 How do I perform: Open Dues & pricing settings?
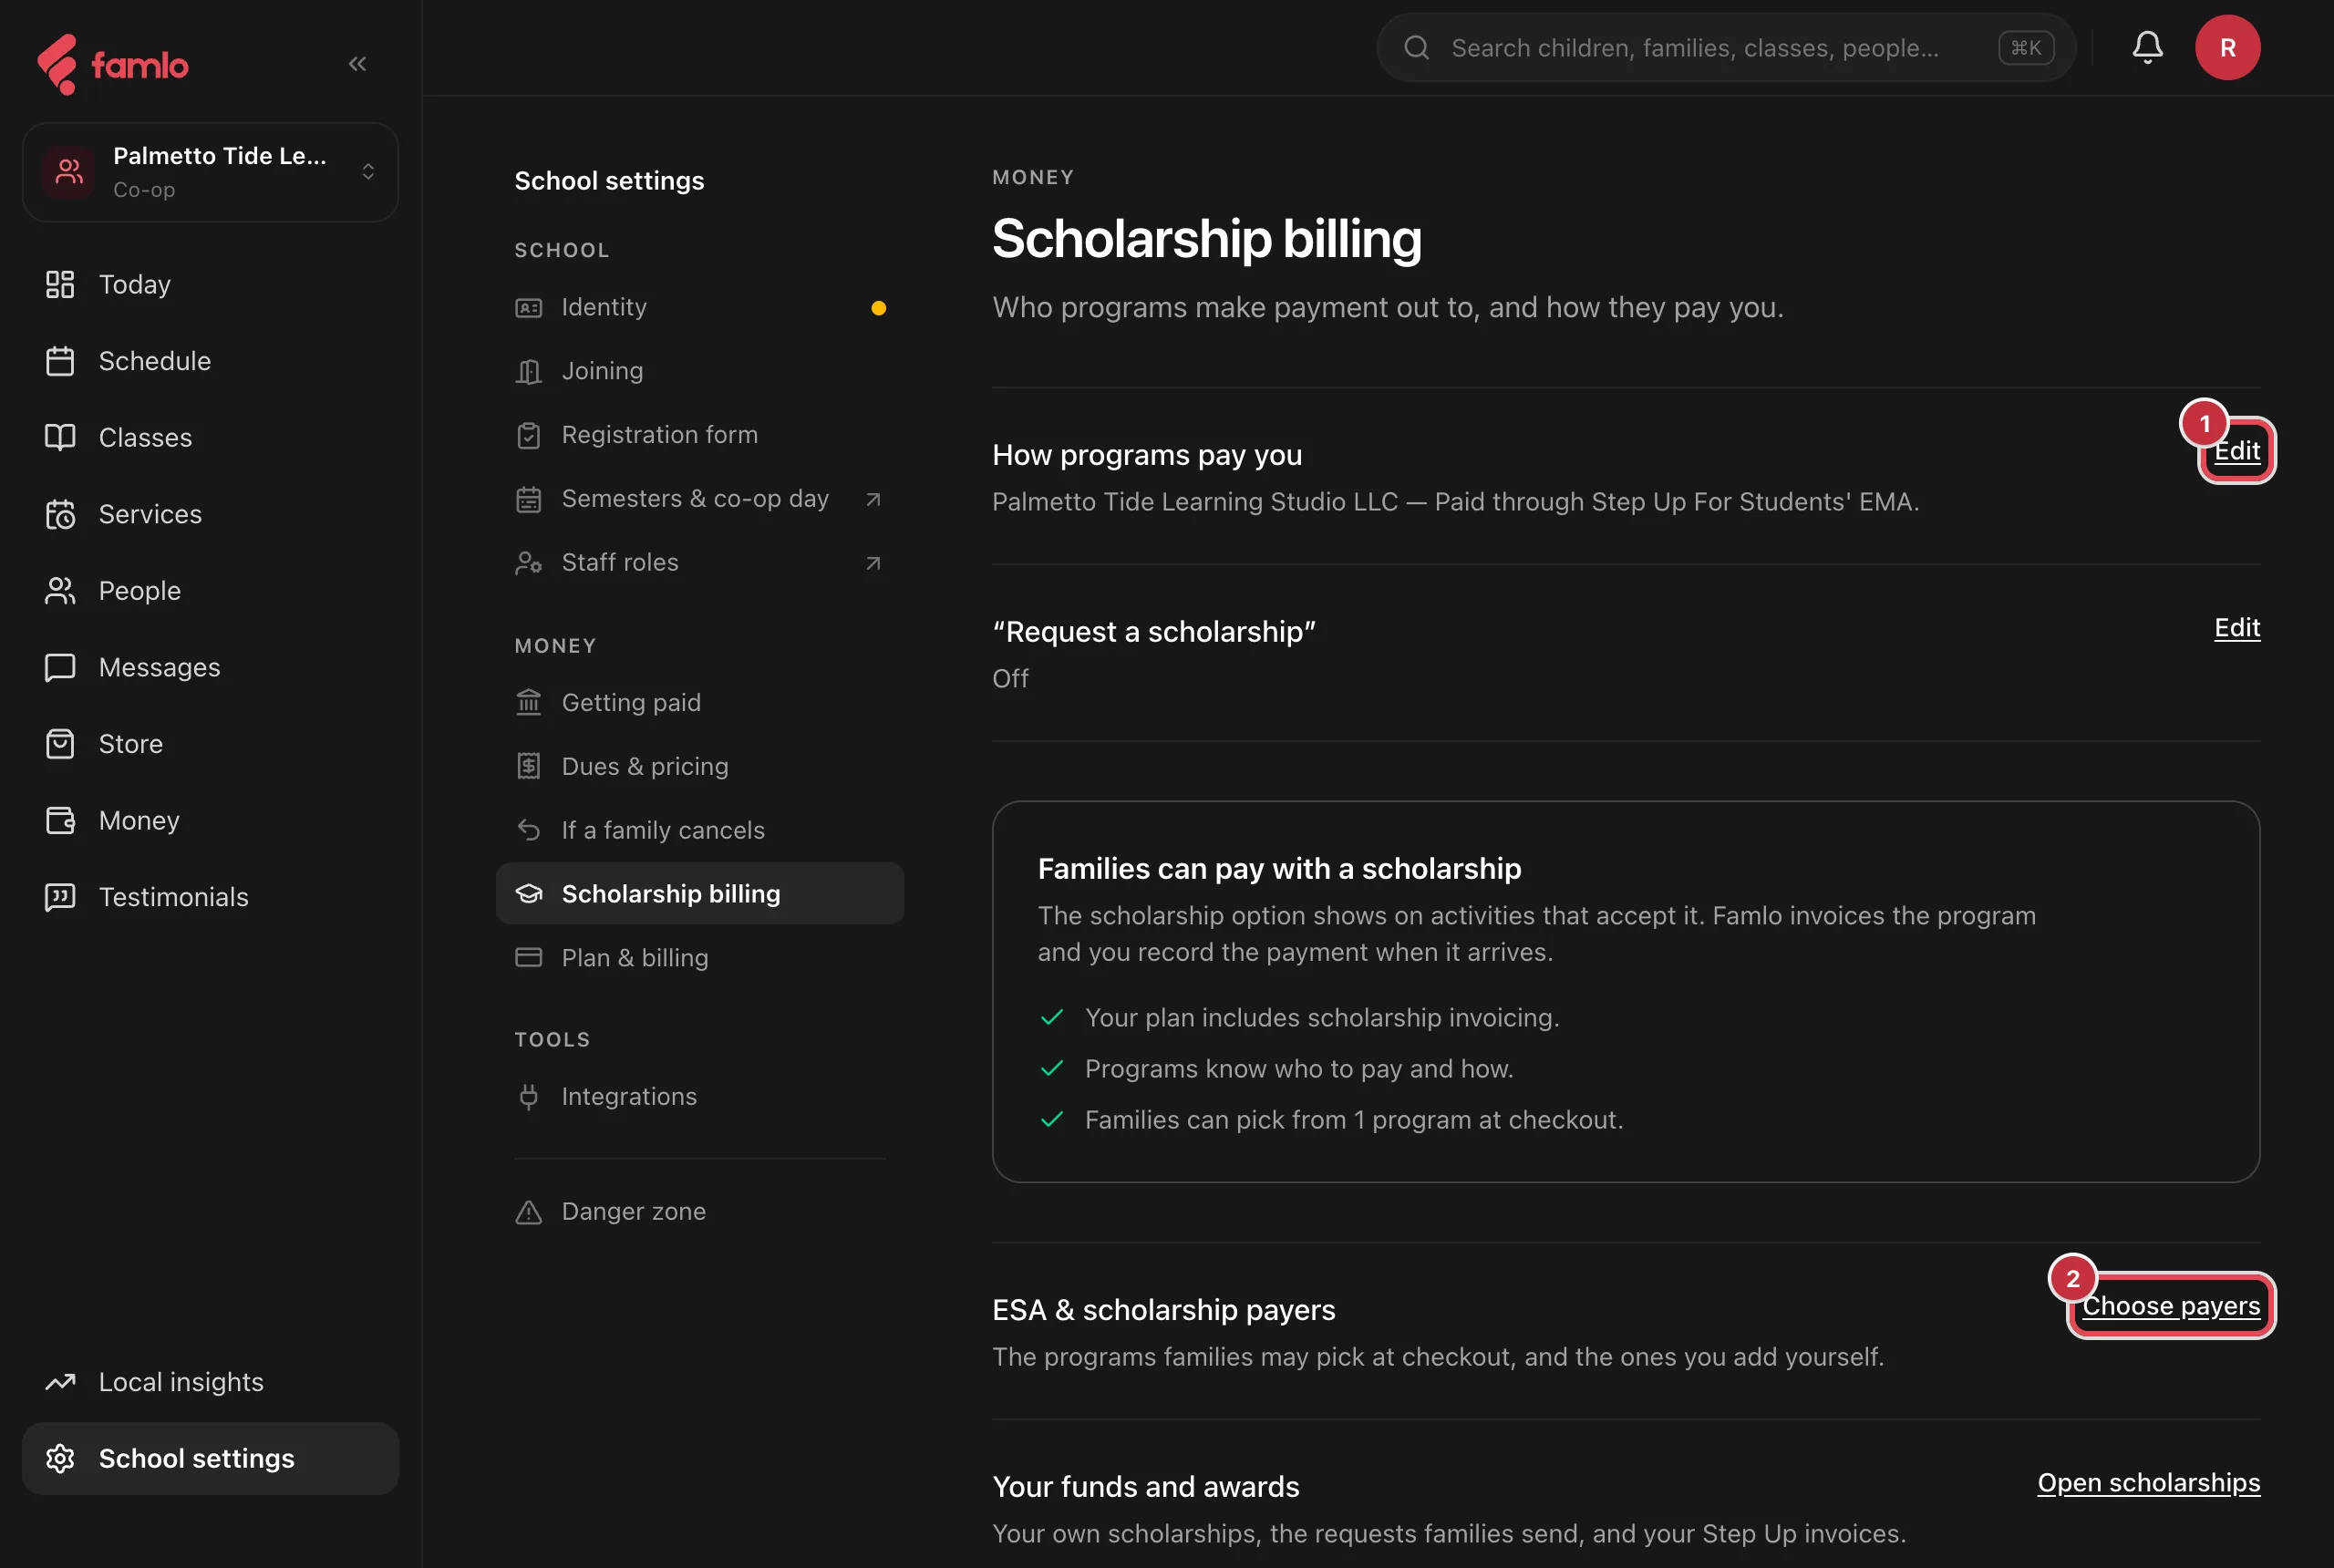pos(700,766)
